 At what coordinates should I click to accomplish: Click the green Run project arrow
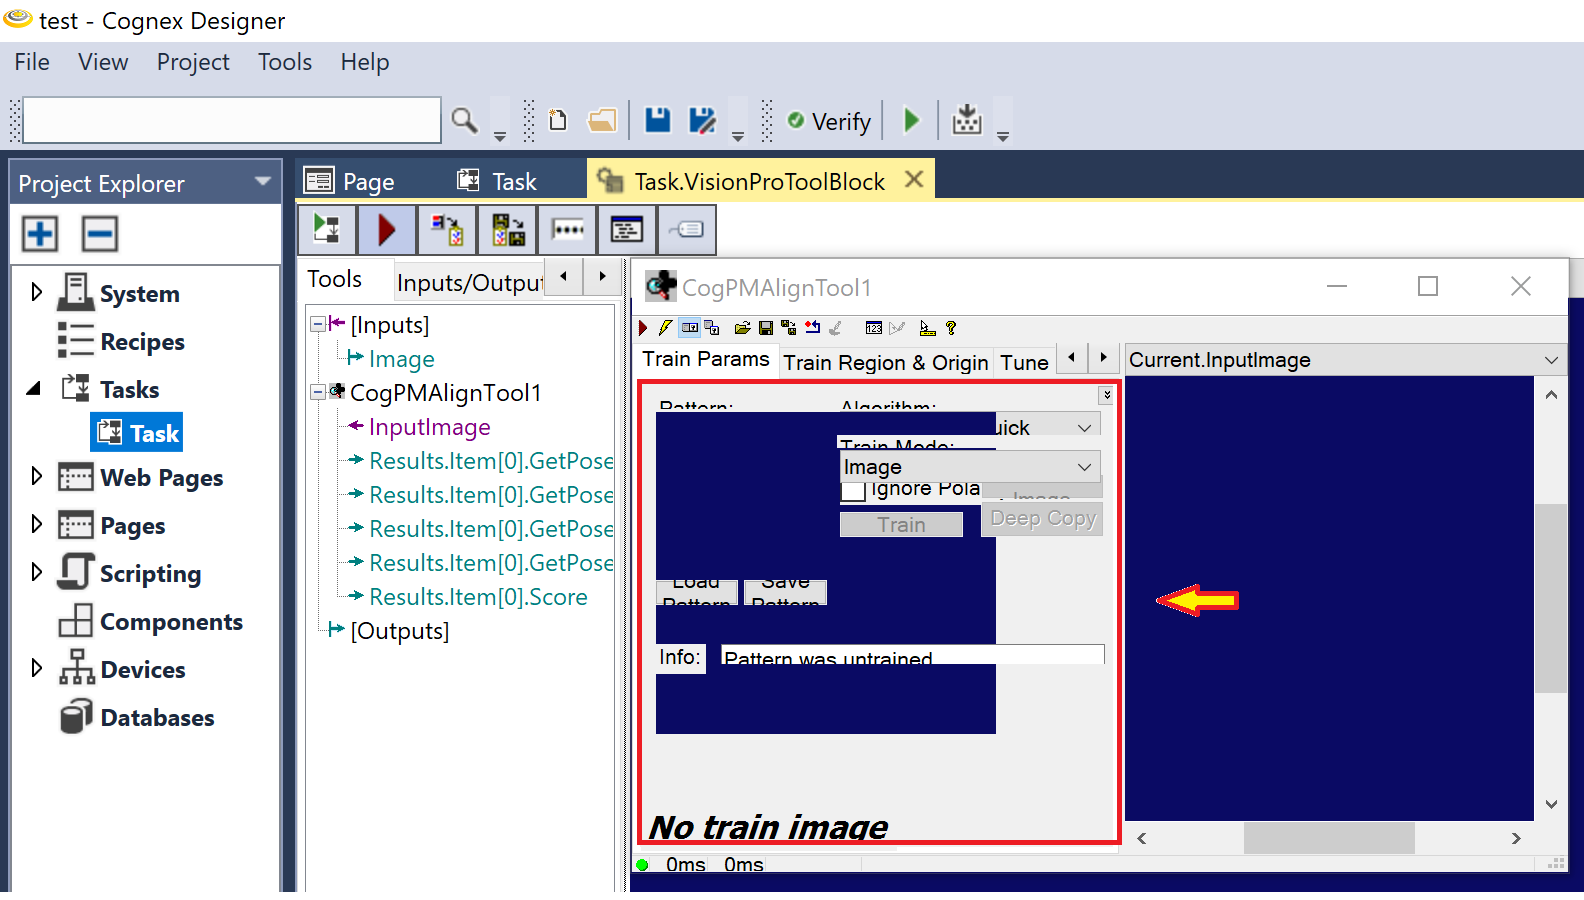[911, 121]
